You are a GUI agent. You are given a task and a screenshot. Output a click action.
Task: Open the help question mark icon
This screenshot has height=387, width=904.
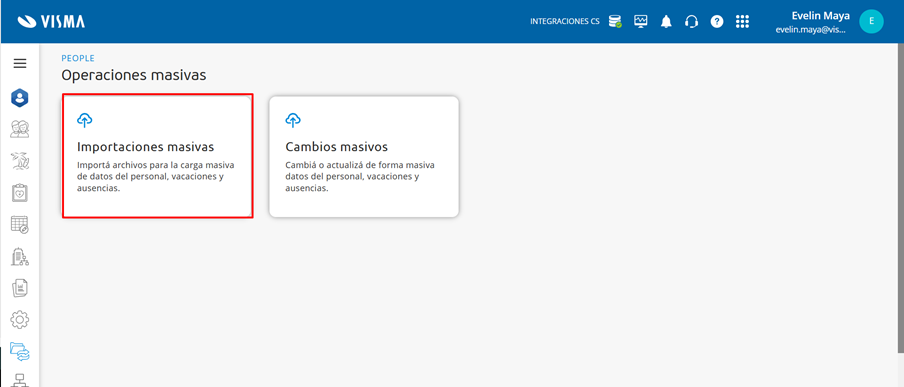pyautogui.click(x=717, y=22)
